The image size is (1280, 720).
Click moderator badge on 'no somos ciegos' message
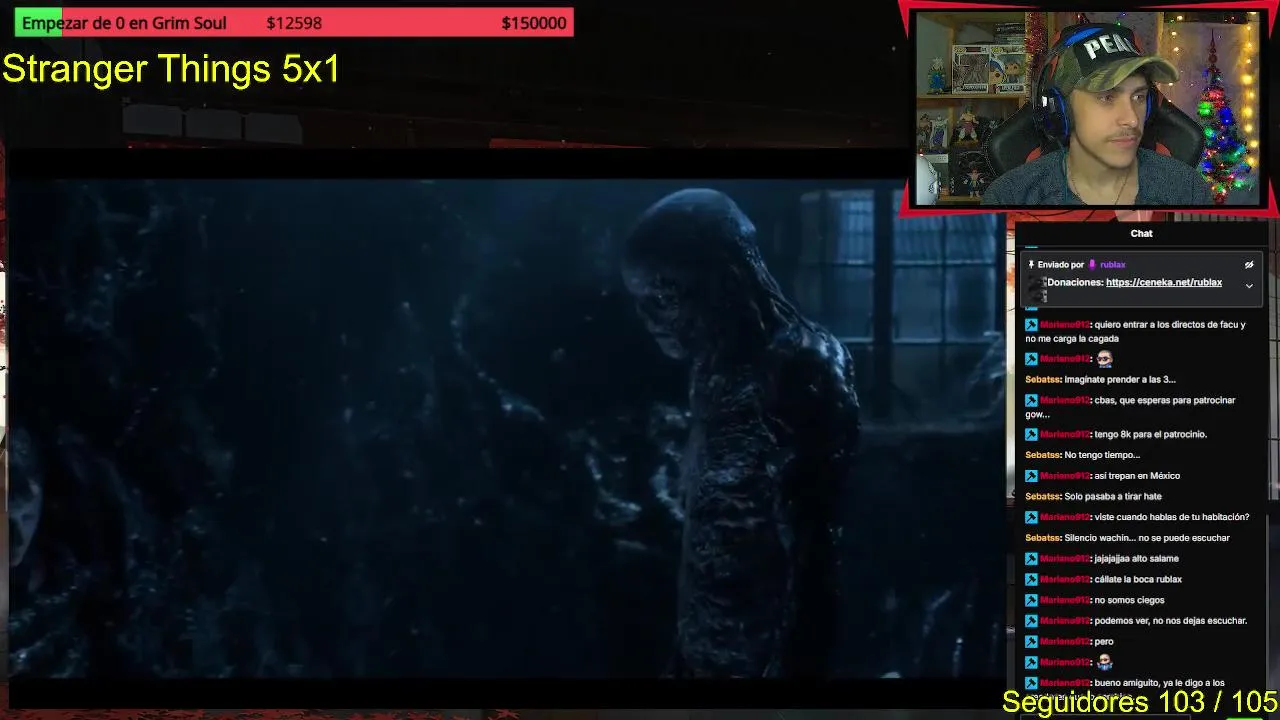pos(1031,601)
